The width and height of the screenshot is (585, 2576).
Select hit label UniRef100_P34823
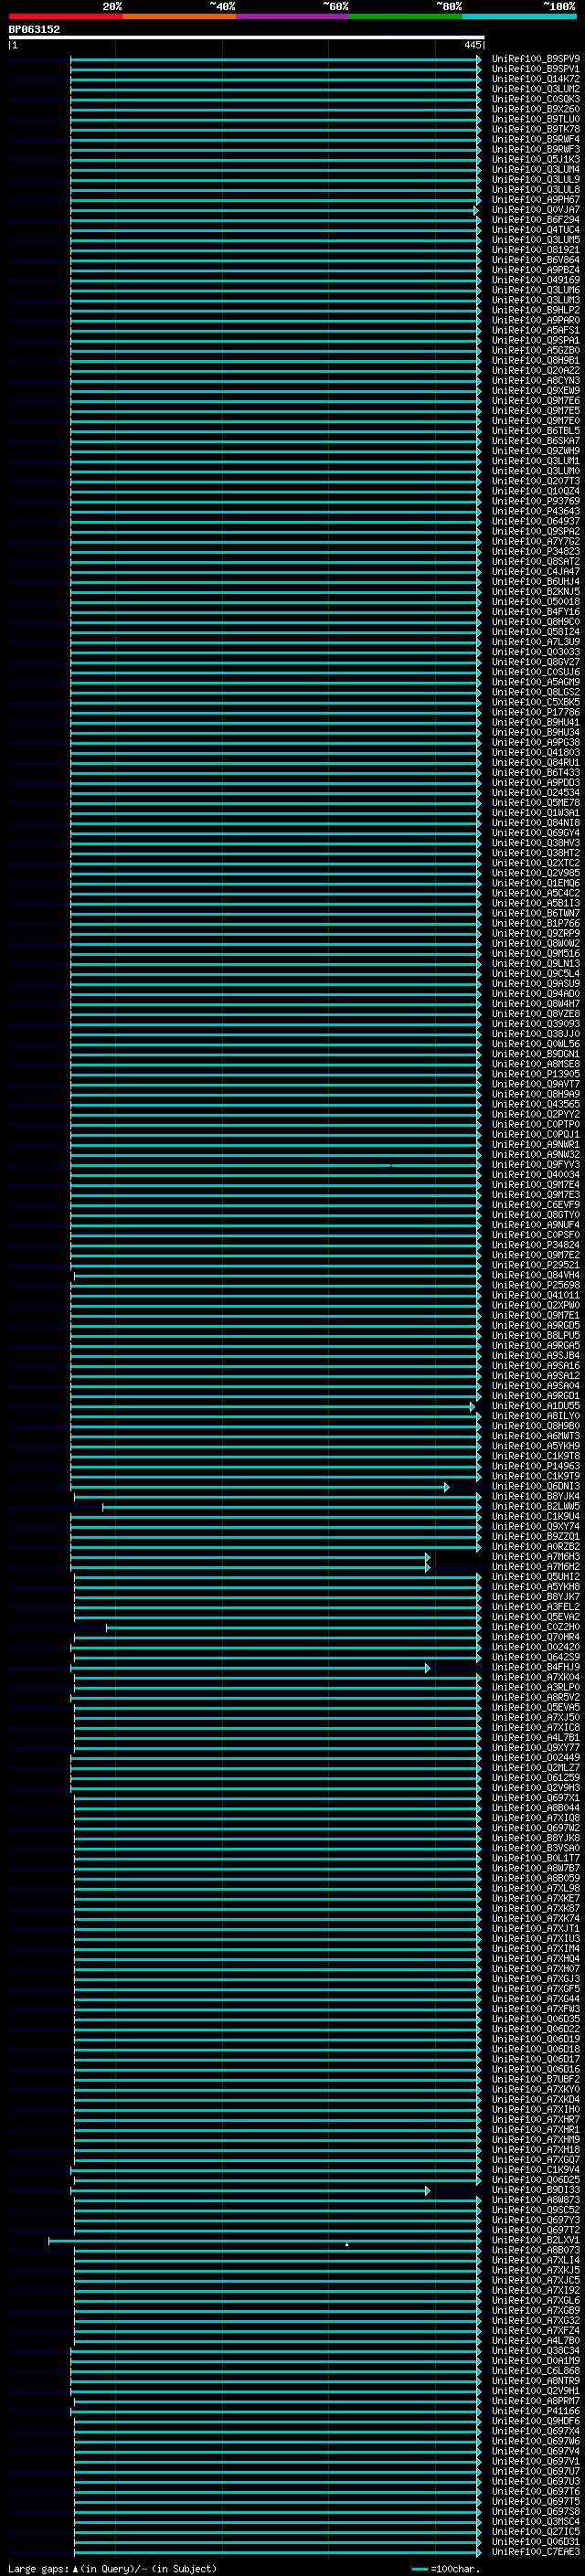tap(535, 551)
